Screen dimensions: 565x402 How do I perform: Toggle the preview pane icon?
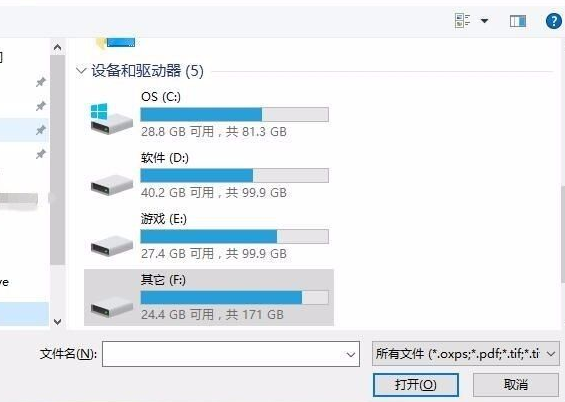point(518,21)
